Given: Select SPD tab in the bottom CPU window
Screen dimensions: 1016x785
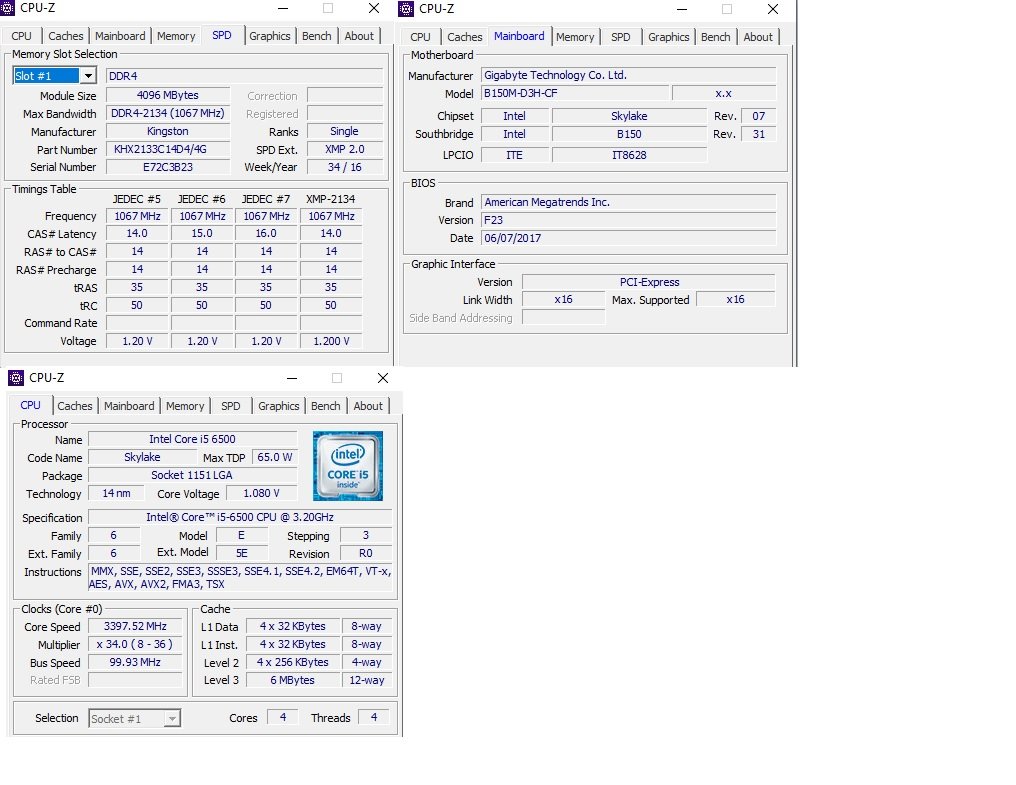Looking at the screenshot, I should pyautogui.click(x=231, y=406).
